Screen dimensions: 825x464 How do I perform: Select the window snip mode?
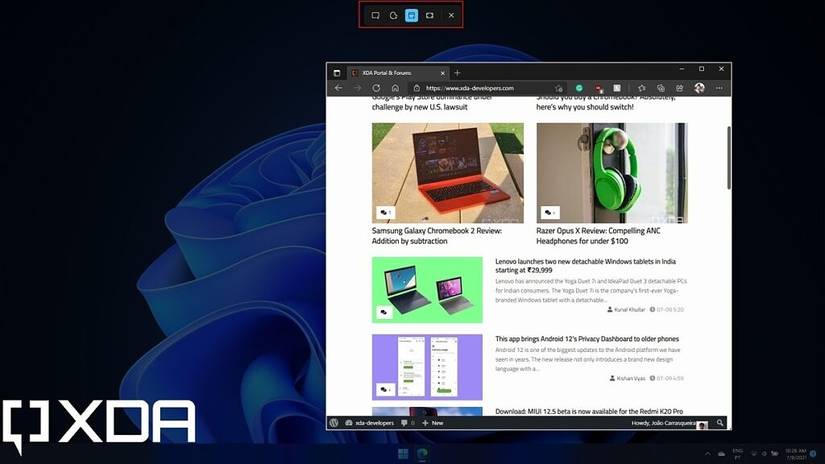(411, 15)
